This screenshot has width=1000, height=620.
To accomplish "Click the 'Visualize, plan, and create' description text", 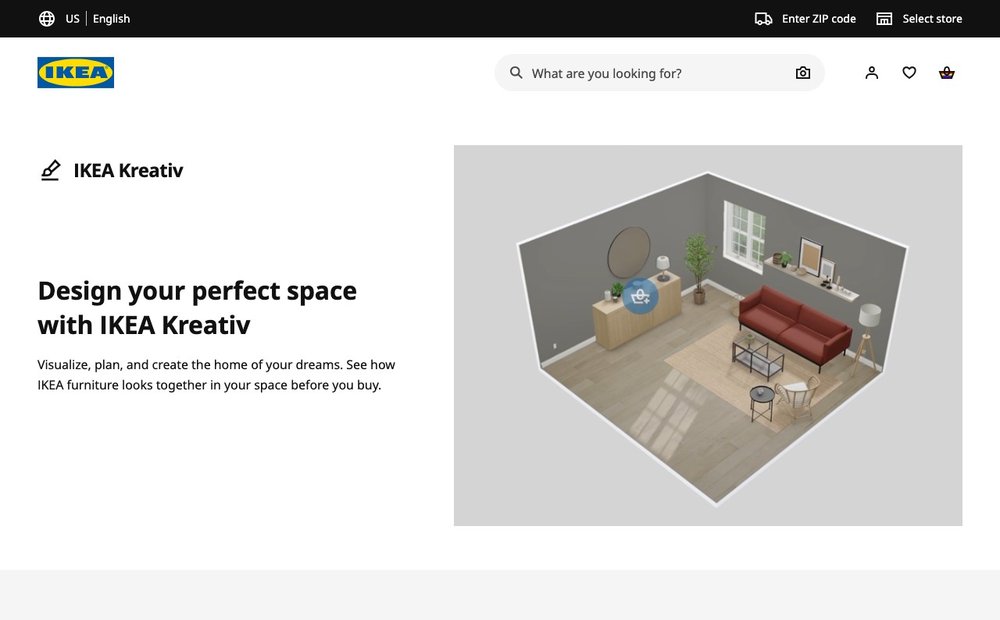I will [x=216, y=375].
